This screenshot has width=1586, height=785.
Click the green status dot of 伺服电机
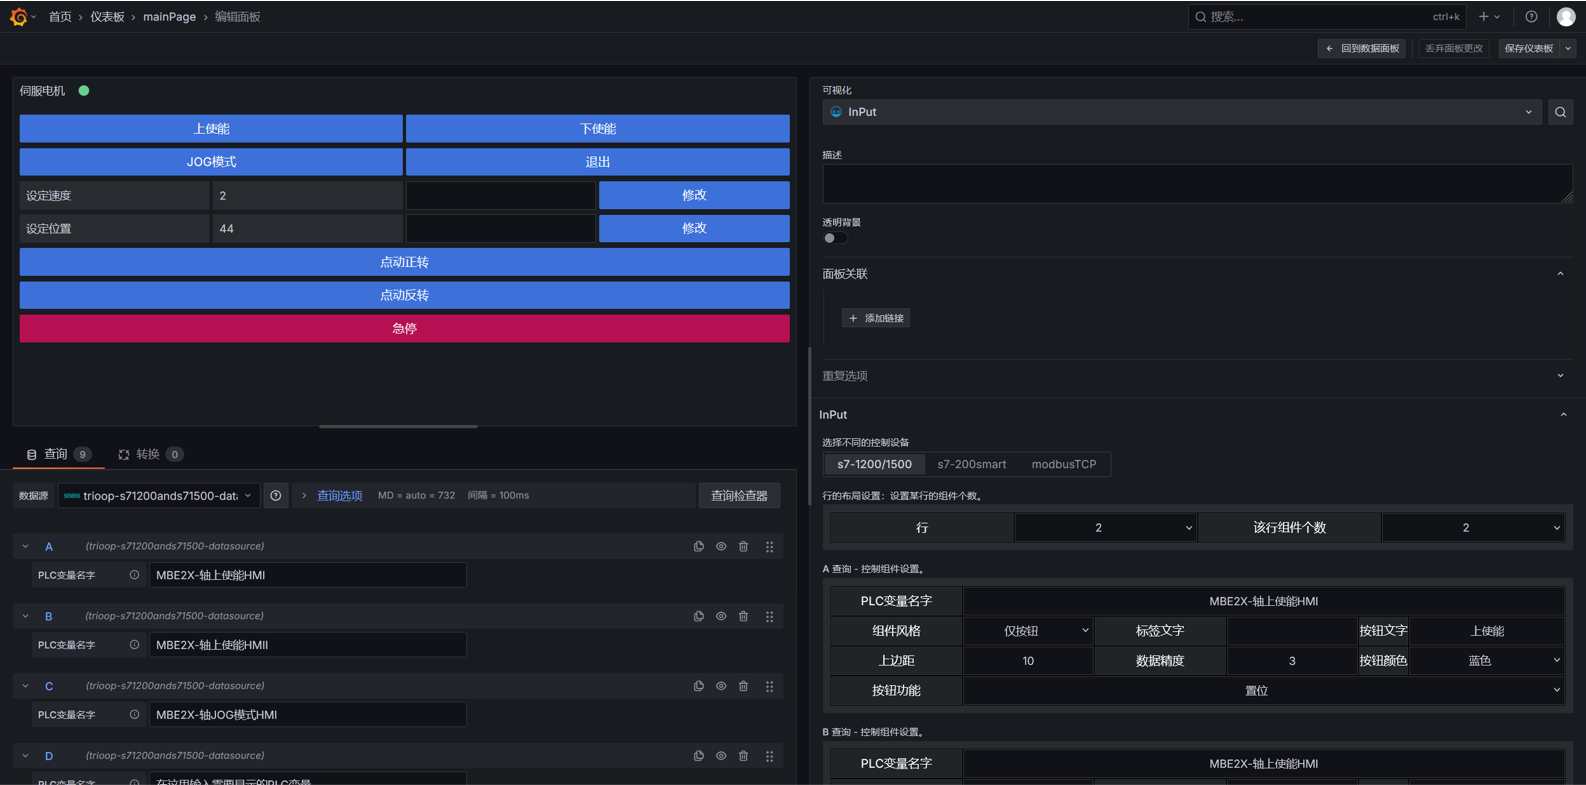(84, 91)
